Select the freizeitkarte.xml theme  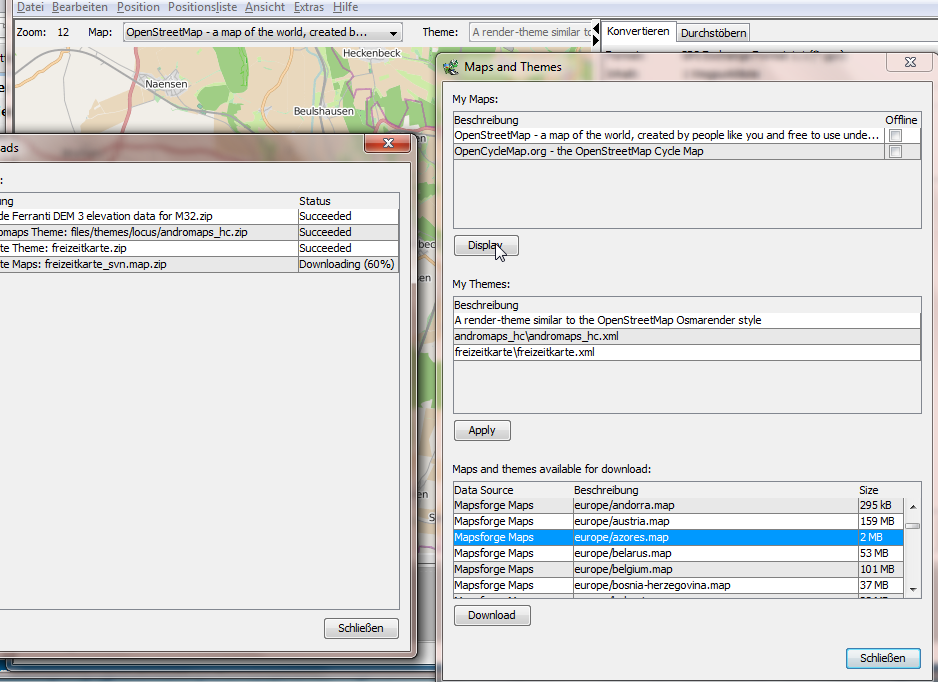(x=687, y=352)
